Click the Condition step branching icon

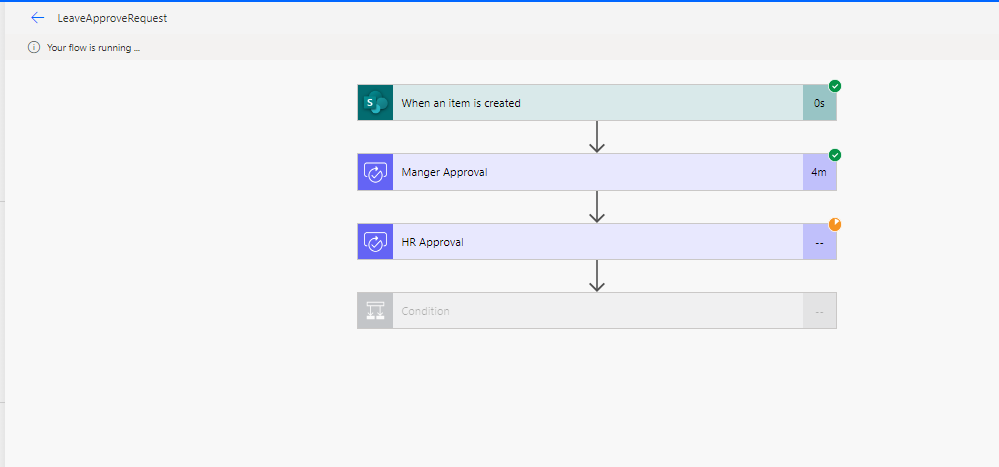point(375,311)
